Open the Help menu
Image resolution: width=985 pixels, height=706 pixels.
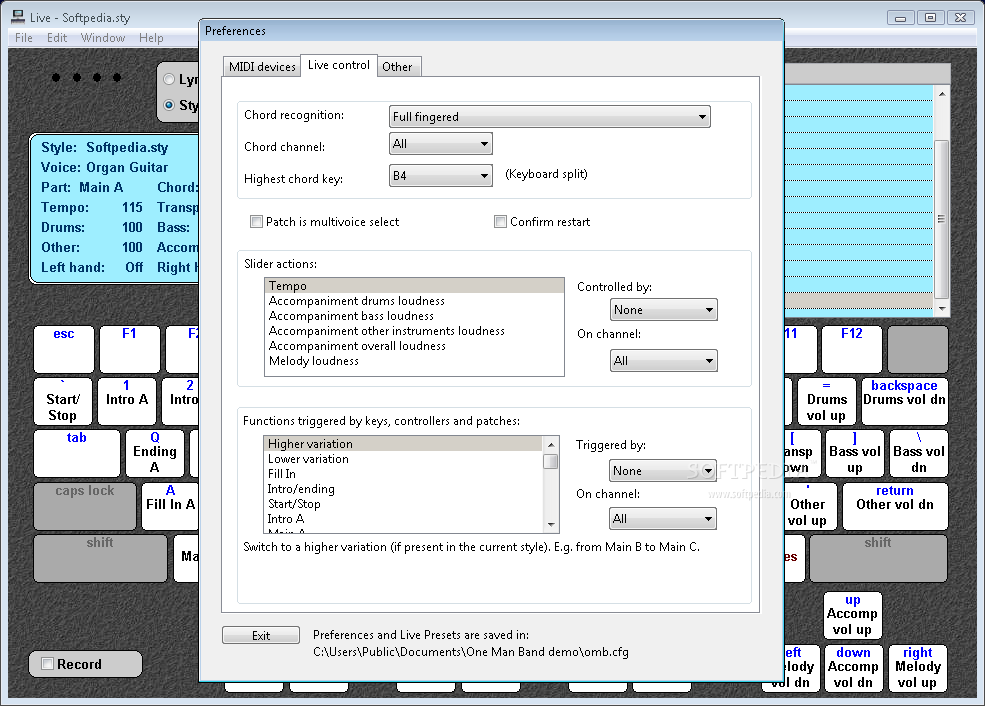coord(151,38)
